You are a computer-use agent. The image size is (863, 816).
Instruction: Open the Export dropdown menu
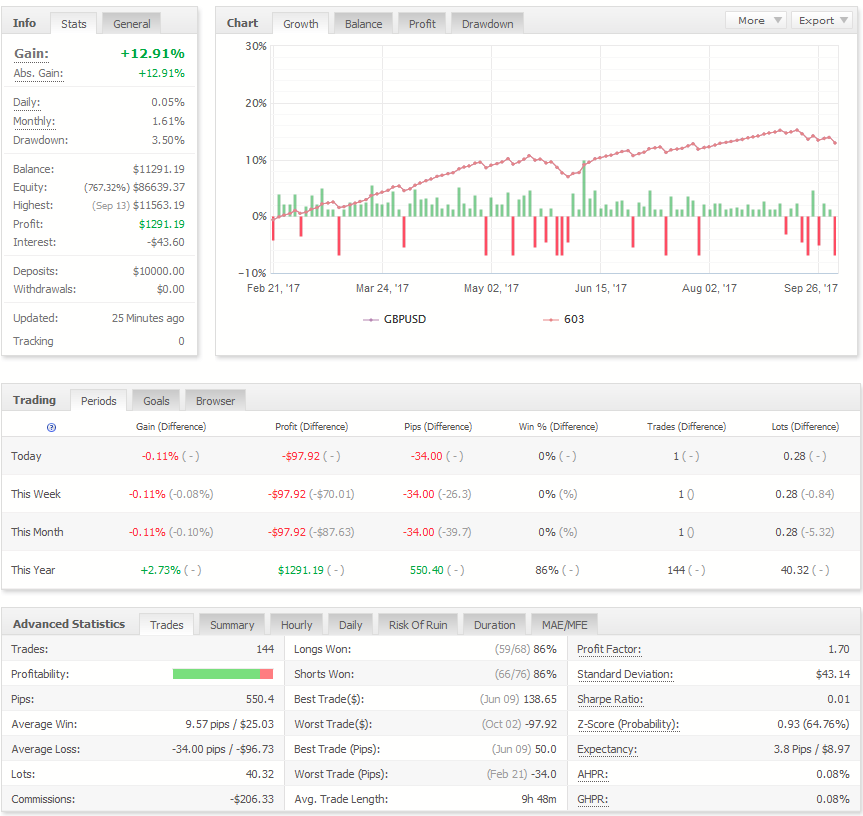point(823,20)
